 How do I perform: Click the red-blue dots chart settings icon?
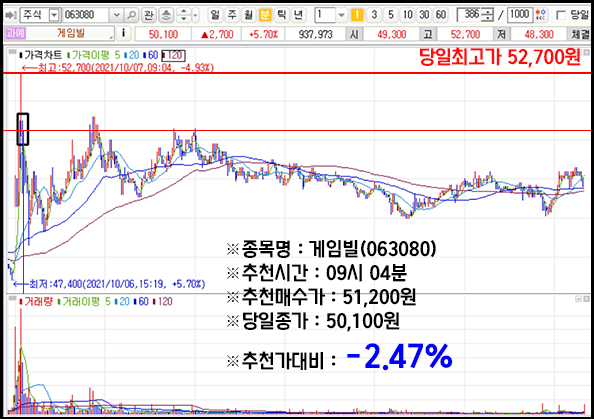point(541,15)
